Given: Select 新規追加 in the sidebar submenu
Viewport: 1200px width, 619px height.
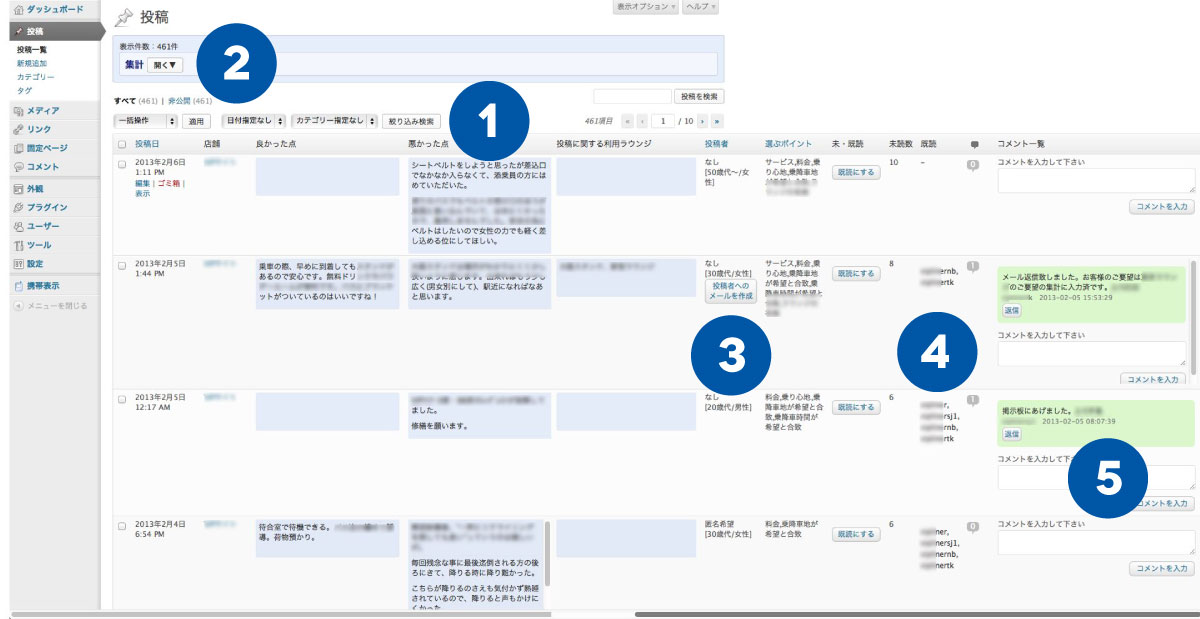Looking at the screenshot, I should pos(32,63).
